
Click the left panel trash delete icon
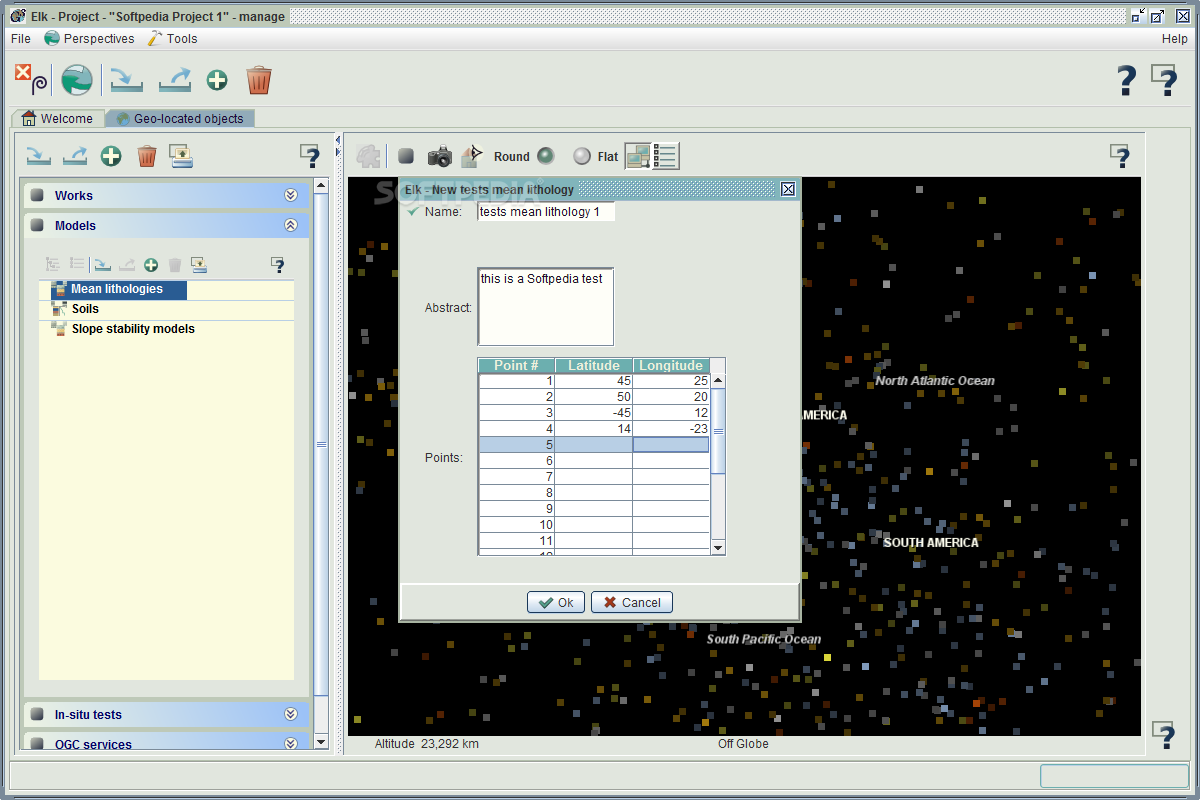pyautogui.click(x=147, y=156)
